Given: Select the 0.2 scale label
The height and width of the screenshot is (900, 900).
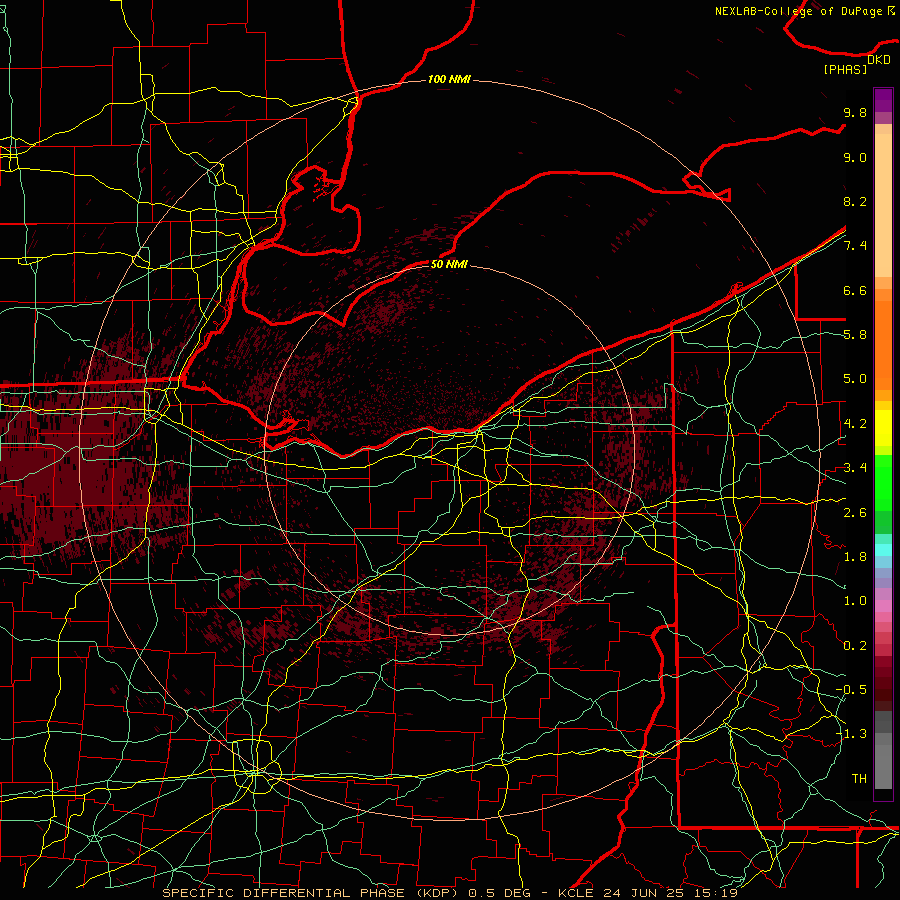Looking at the screenshot, I should tap(855, 646).
